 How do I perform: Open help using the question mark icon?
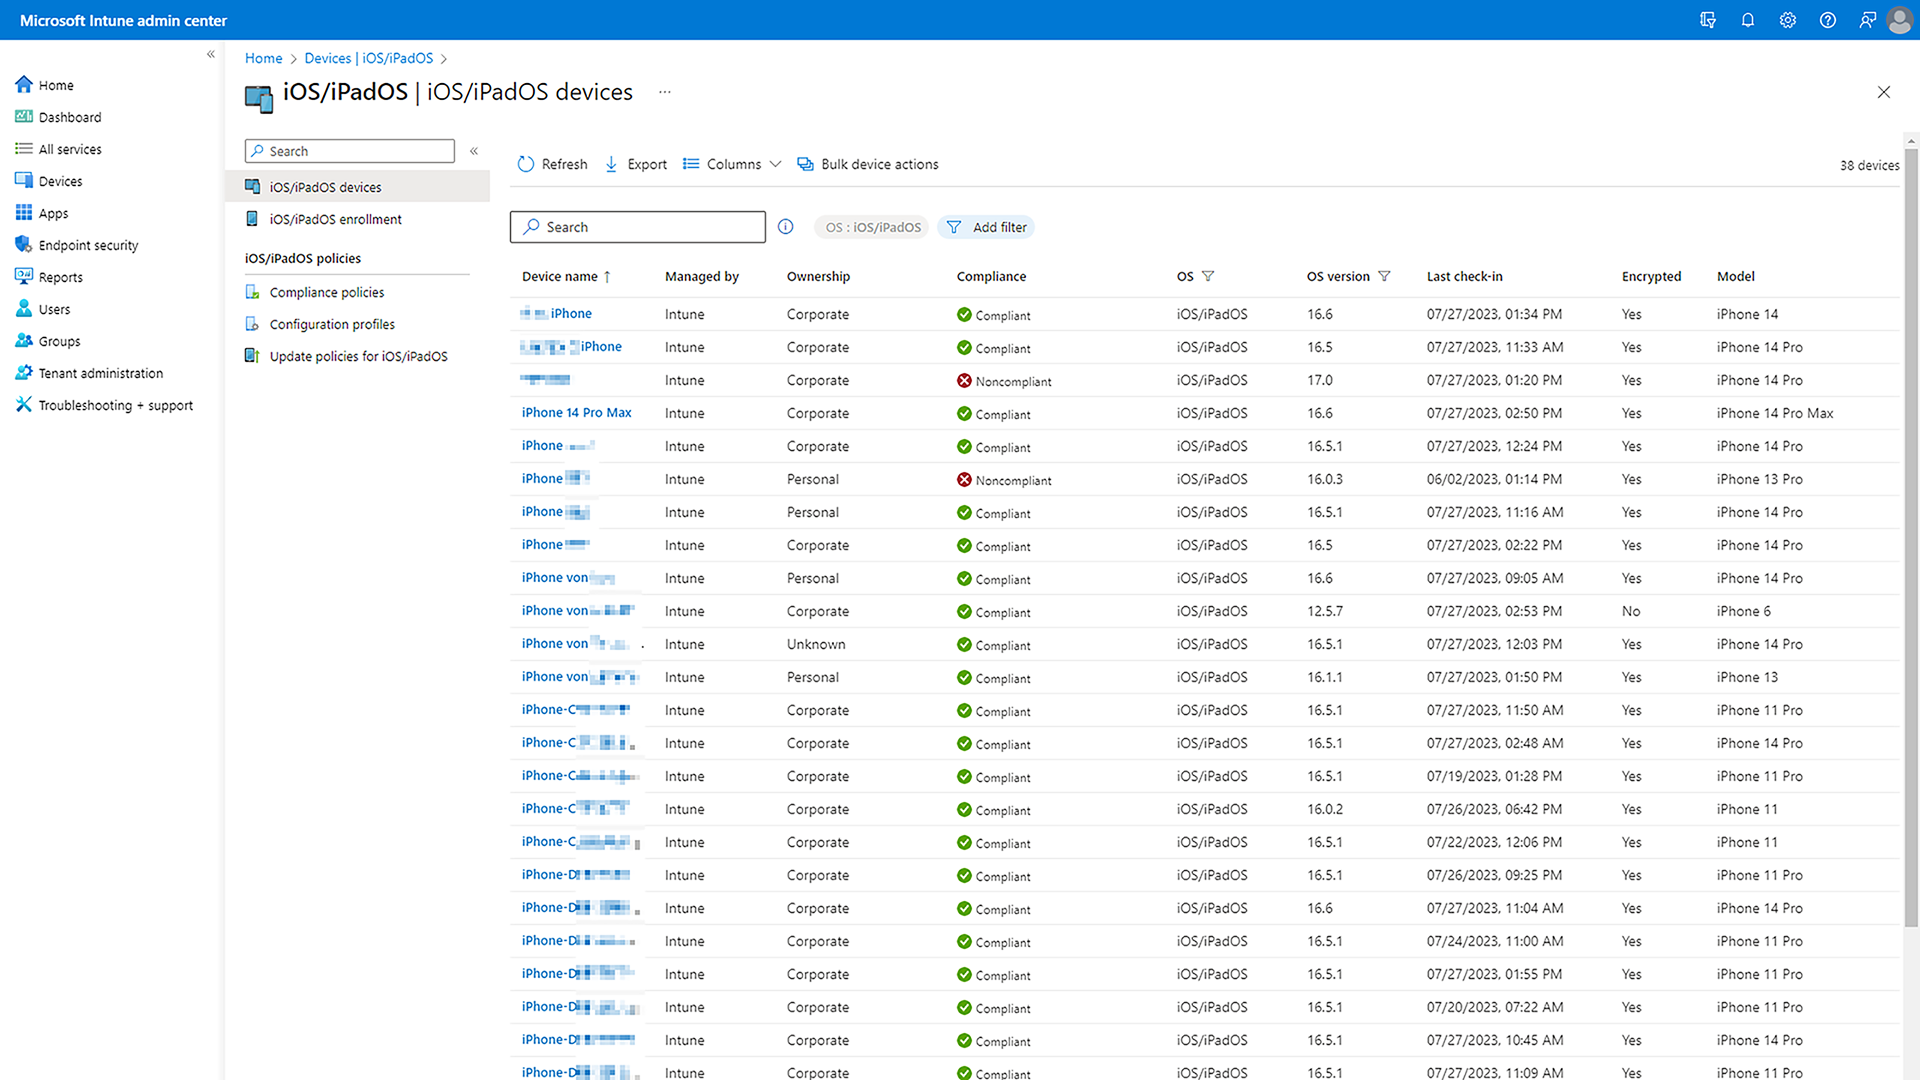coord(1828,20)
